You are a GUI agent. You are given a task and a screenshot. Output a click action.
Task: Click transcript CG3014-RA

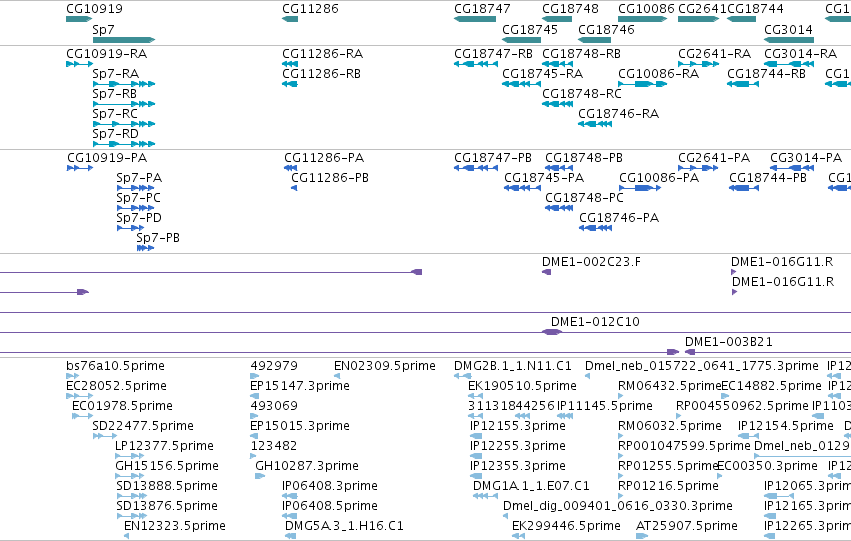point(801,54)
